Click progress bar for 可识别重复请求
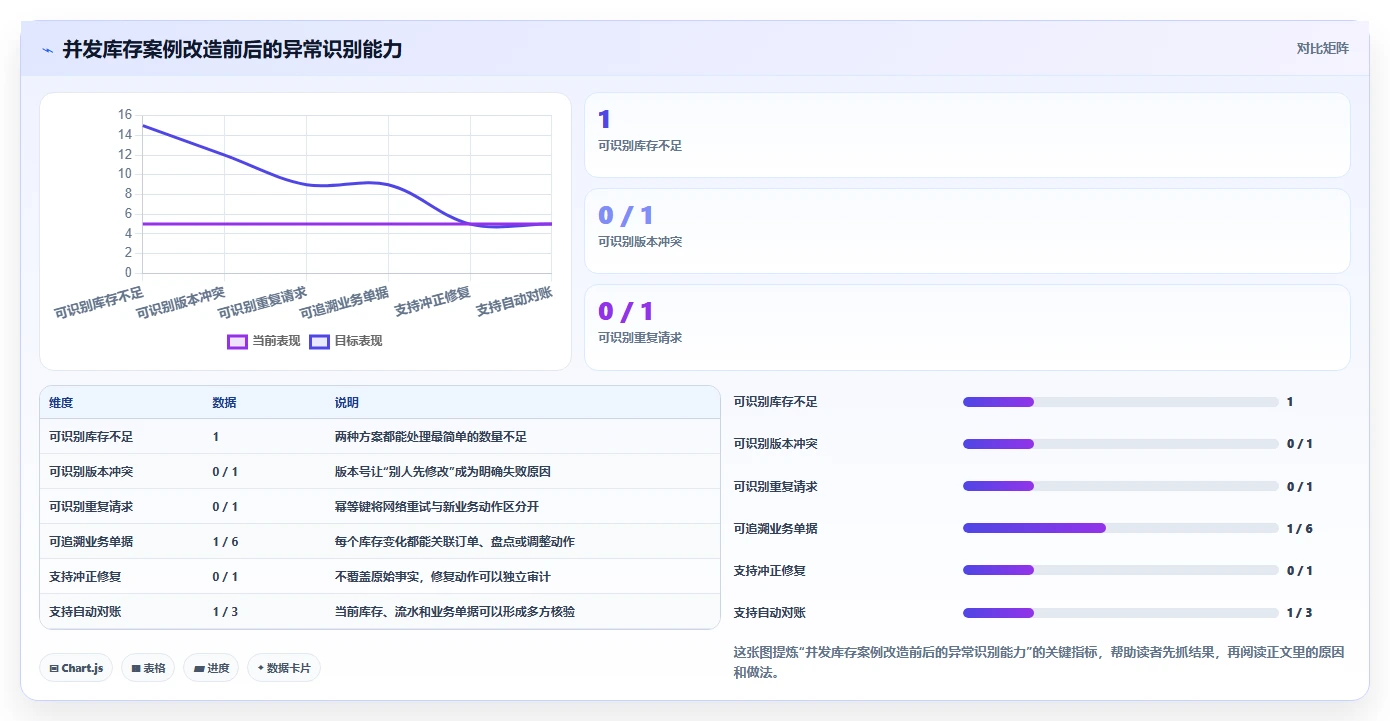The height and width of the screenshot is (721, 1390). (1120, 486)
